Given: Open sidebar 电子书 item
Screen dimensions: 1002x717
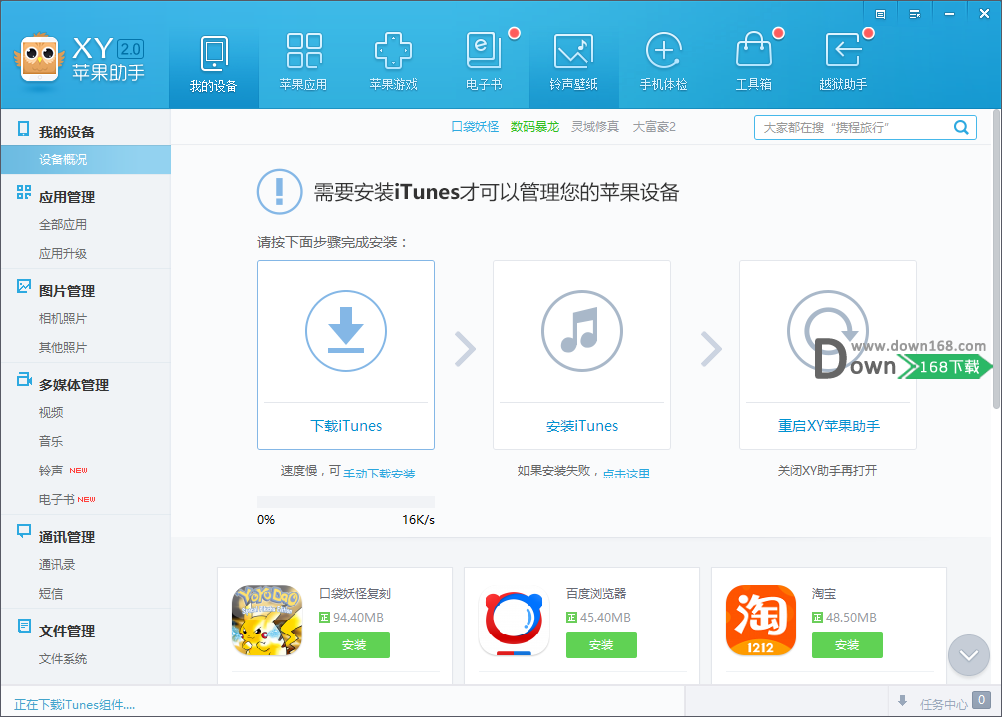Looking at the screenshot, I should 57,499.
